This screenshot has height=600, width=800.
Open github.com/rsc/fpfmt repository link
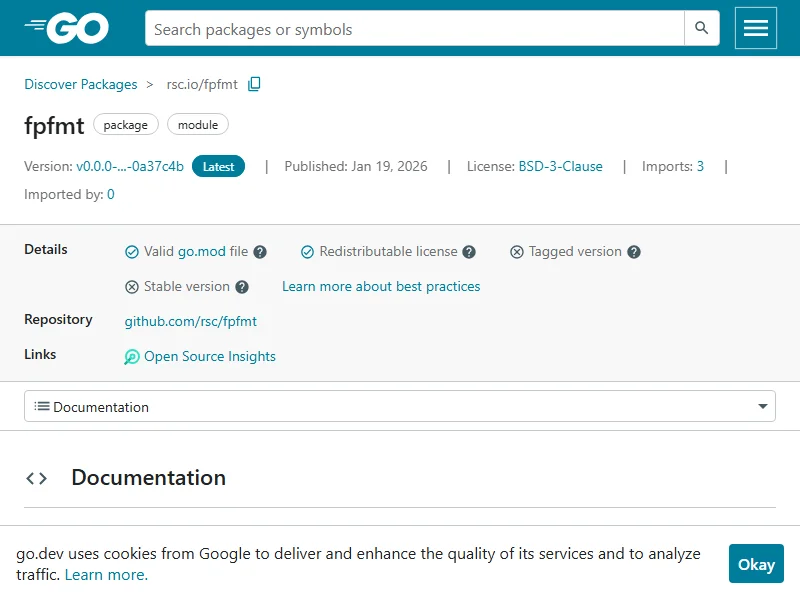tap(190, 321)
